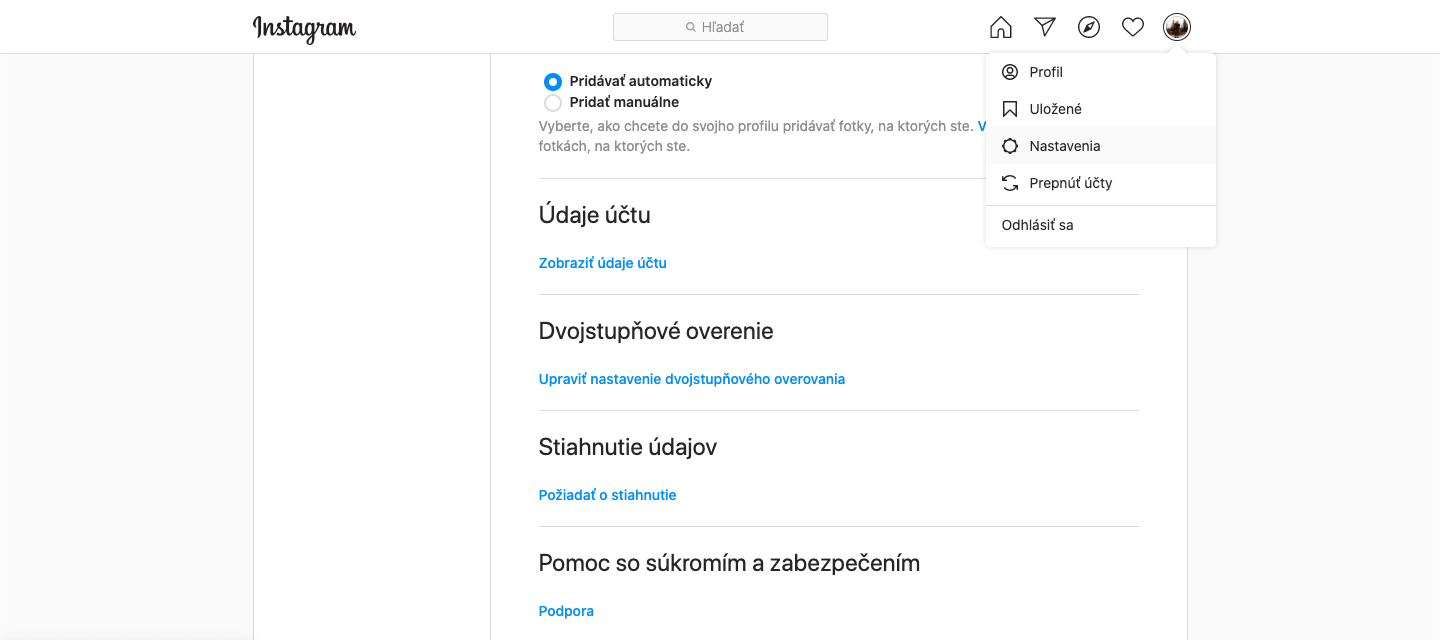
Task: Open the Podpora link
Action: (x=566, y=611)
